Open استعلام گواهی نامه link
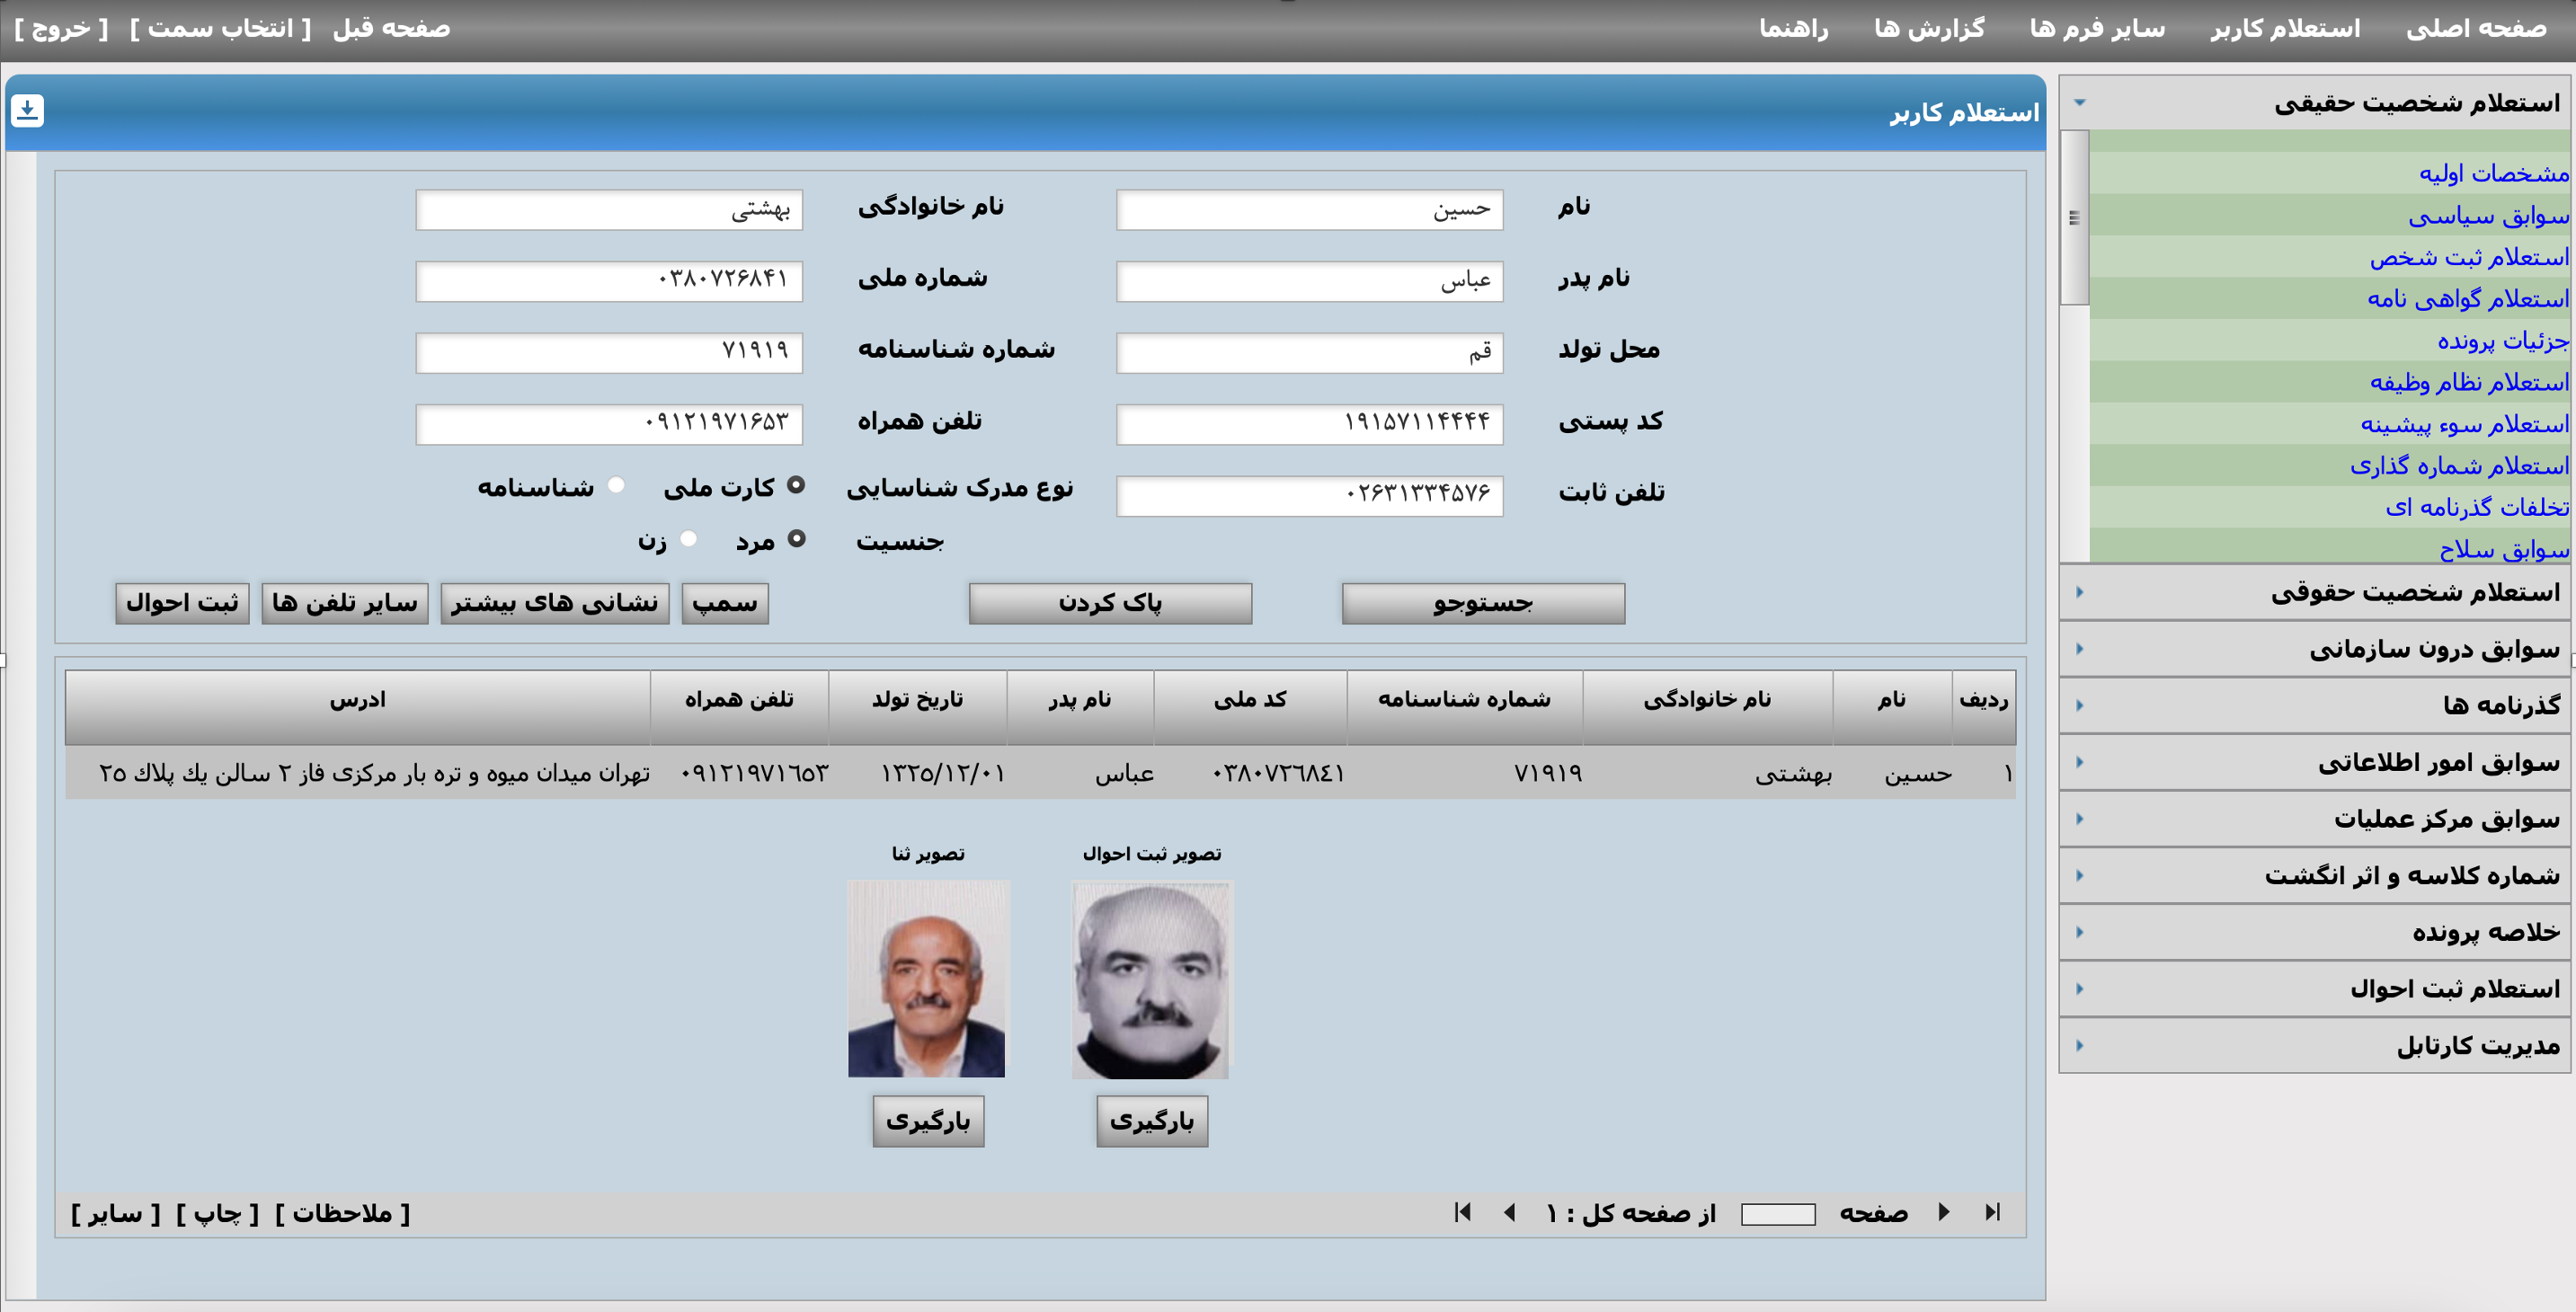This screenshot has height=1312, width=2576. tap(2468, 299)
